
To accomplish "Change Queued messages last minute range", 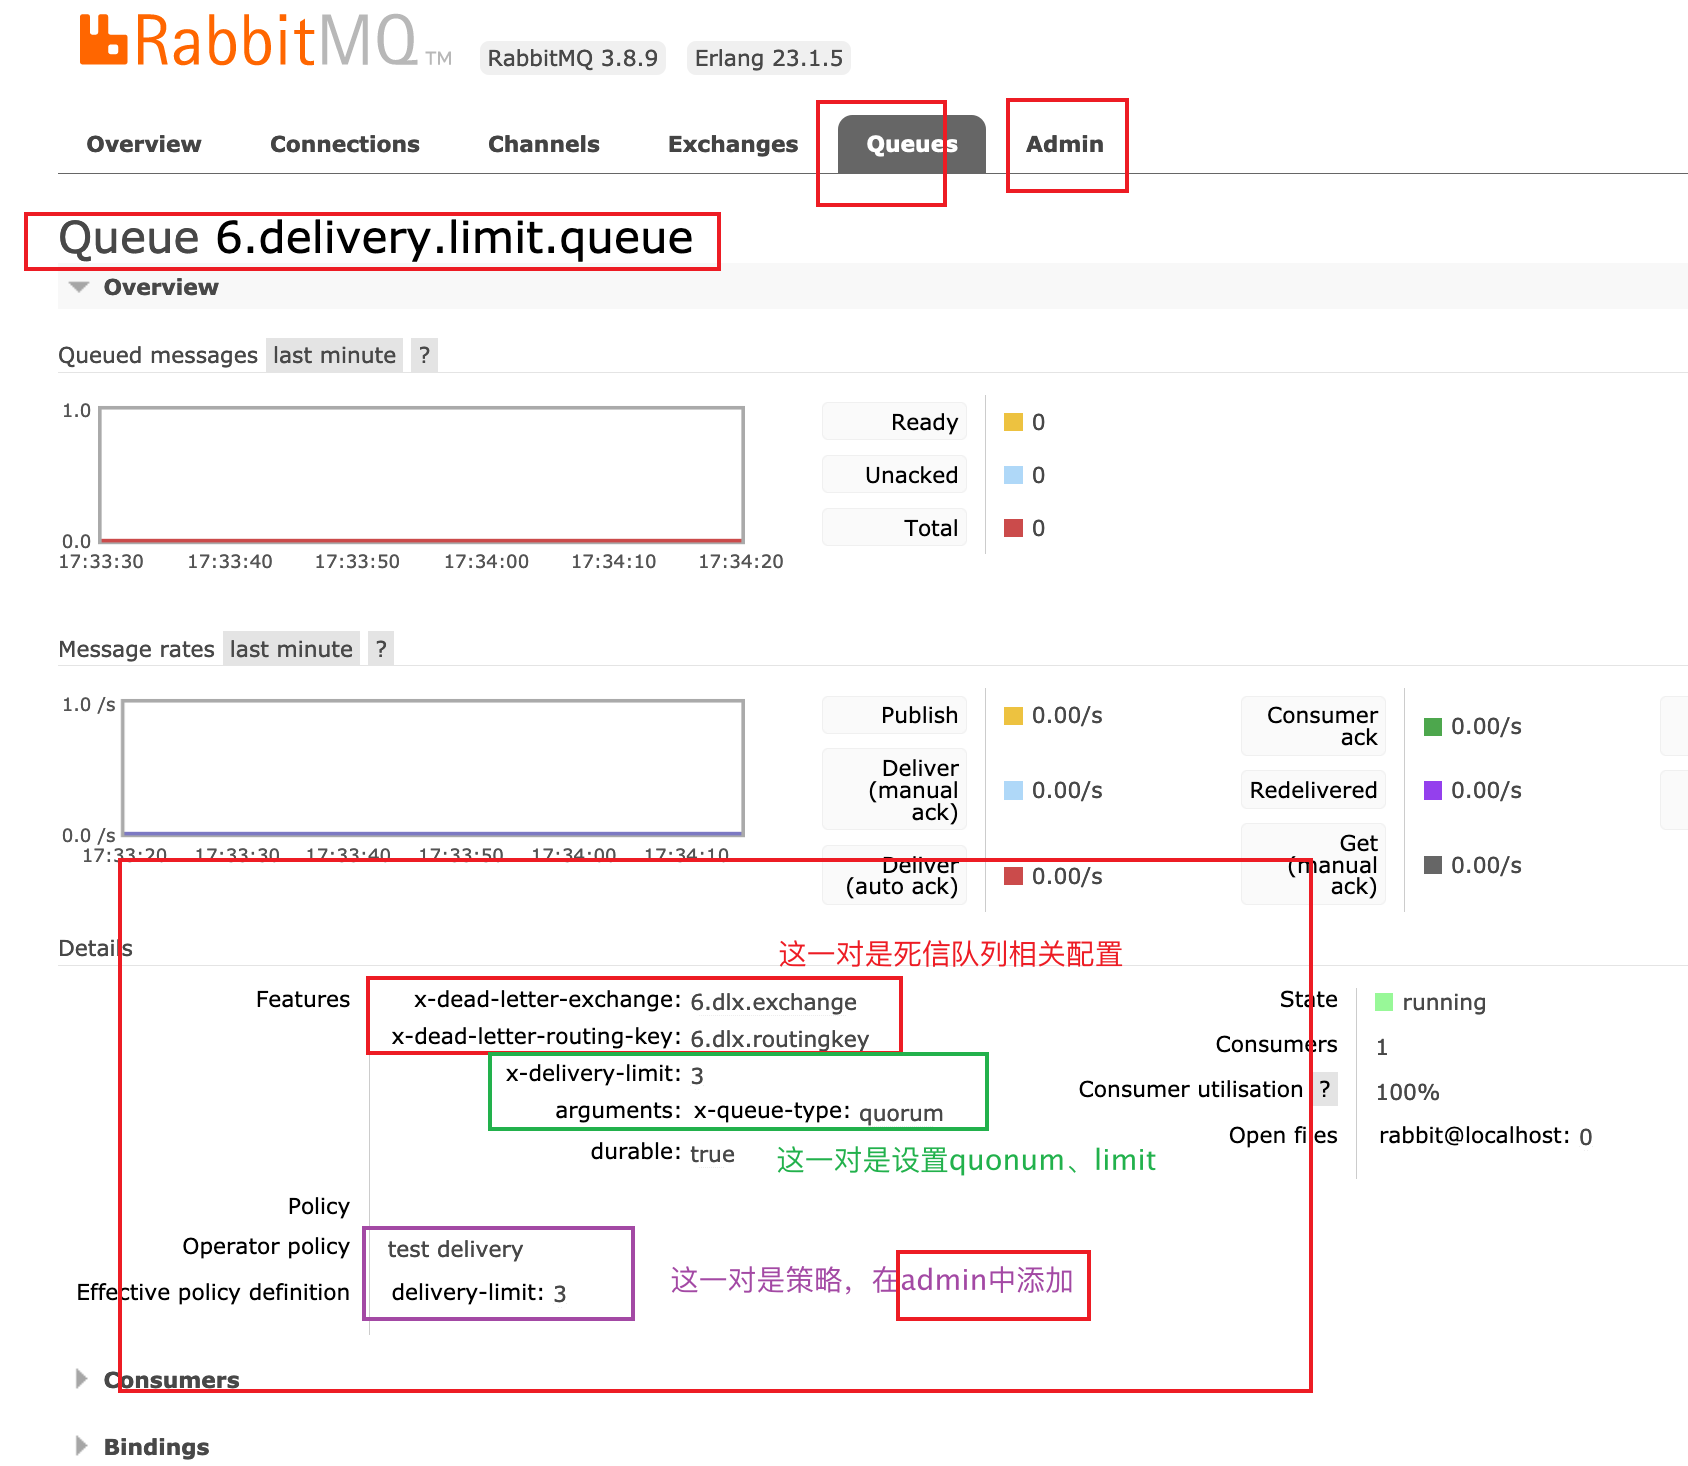I will tap(334, 355).
